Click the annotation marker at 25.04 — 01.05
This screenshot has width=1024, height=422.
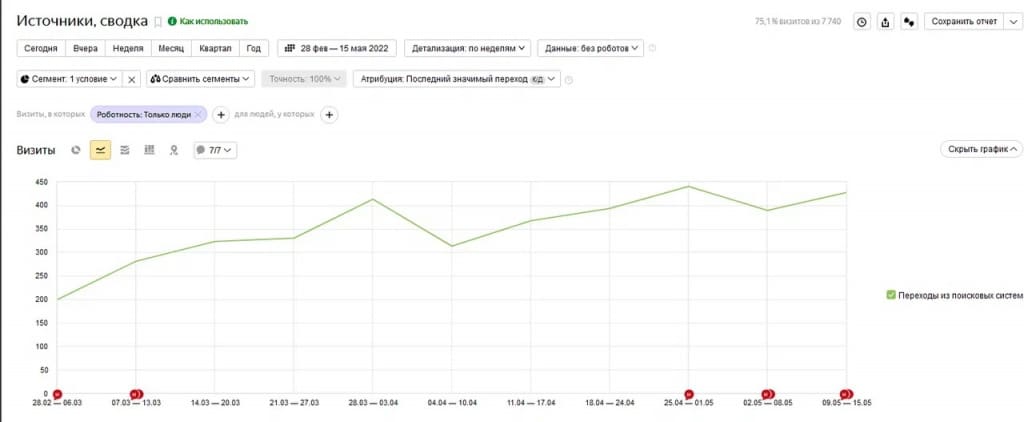(688, 394)
